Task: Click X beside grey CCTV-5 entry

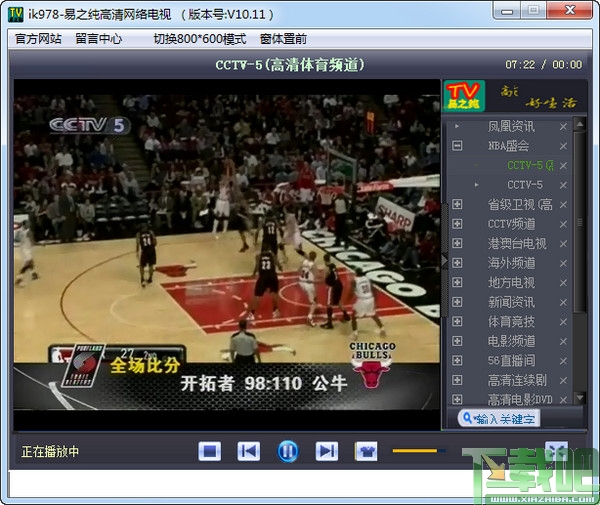Action: (x=563, y=185)
